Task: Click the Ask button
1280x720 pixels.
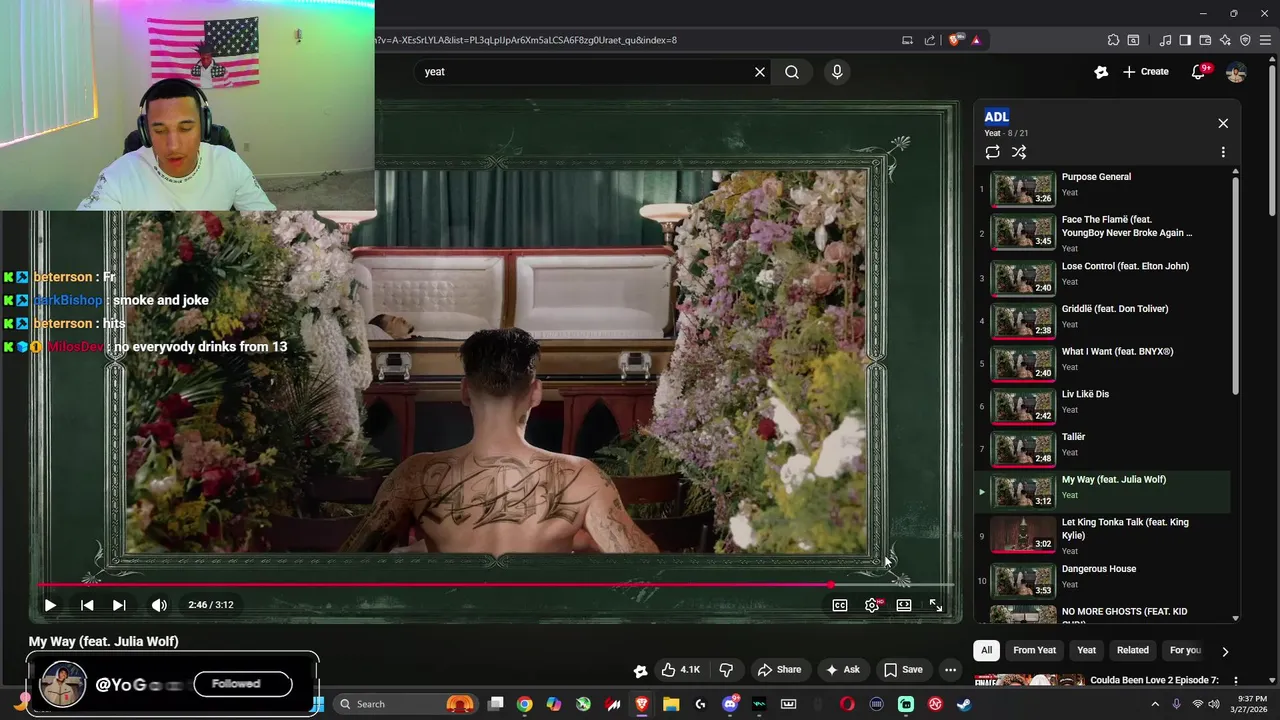Action: [842, 670]
